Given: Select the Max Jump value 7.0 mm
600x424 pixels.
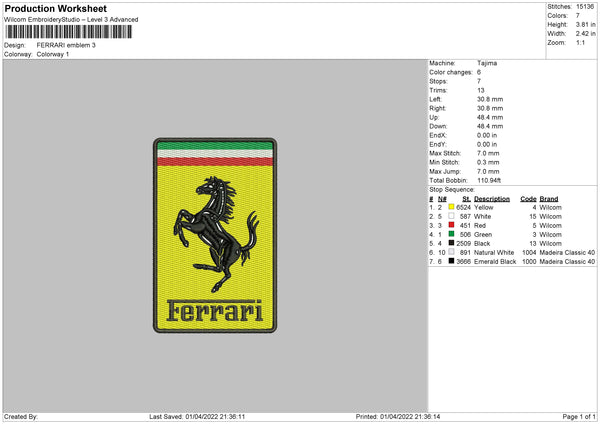Looking at the screenshot, I should [x=488, y=171].
